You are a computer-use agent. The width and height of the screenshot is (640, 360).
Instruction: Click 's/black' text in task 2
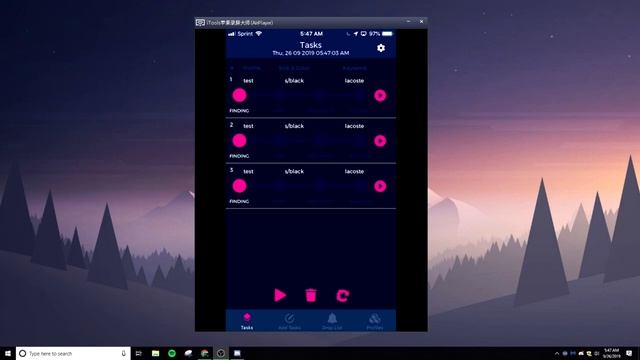[294, 126]
